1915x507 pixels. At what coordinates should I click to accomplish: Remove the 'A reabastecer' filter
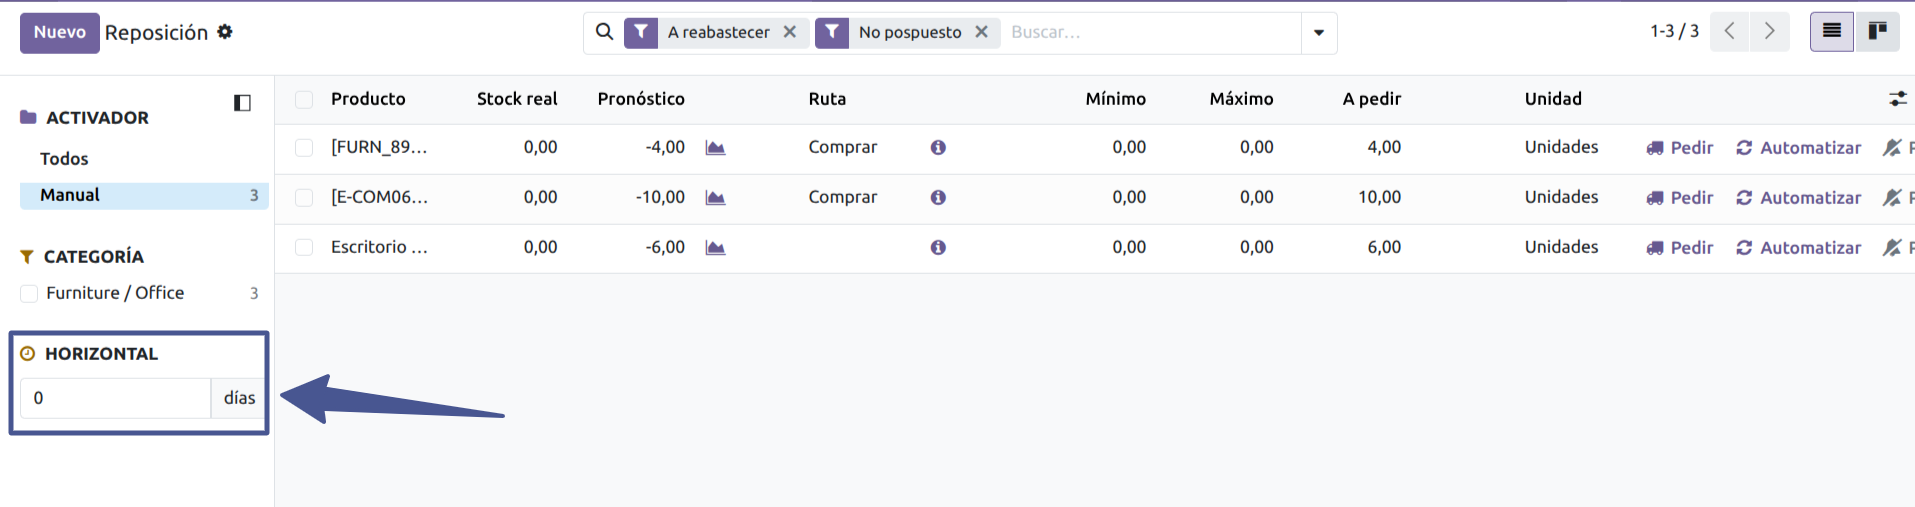coord(790,32)
